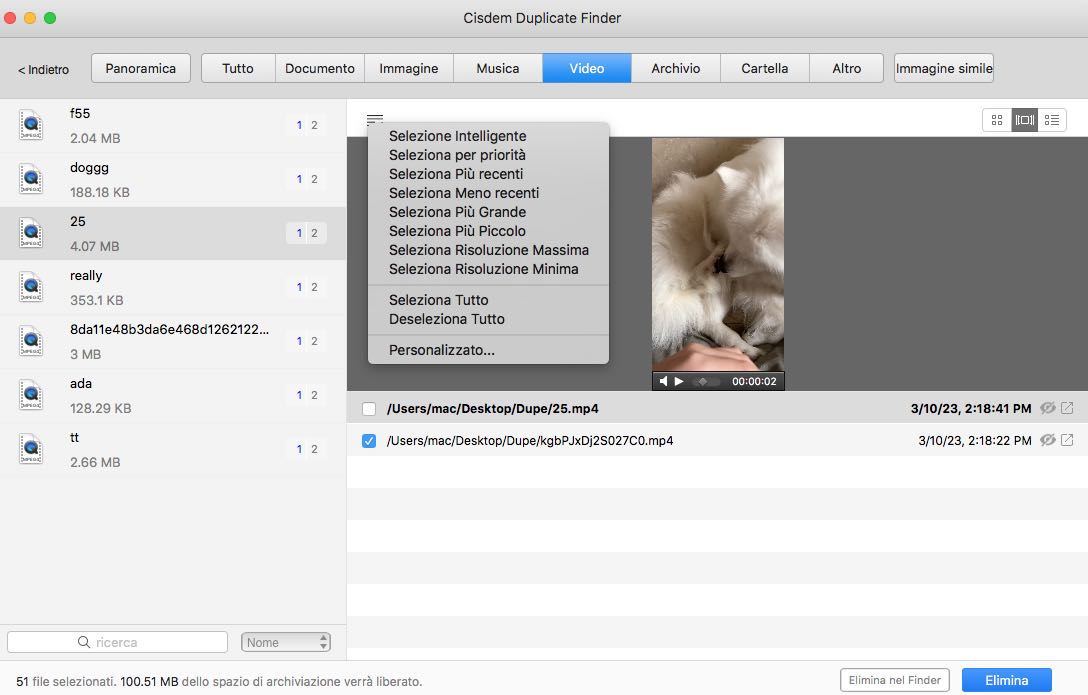Open the Nome sort dropdown

click(x=286, y=642)
